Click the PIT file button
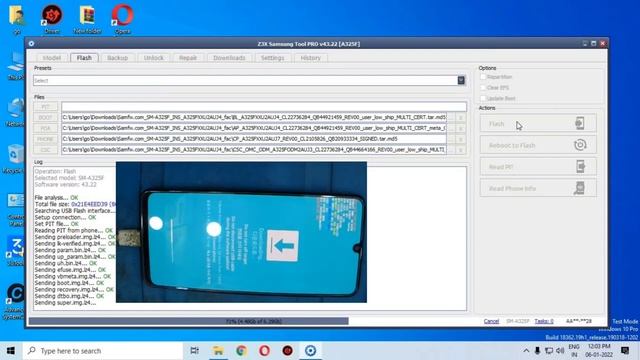Screen dimensions: 640x360 46,107
